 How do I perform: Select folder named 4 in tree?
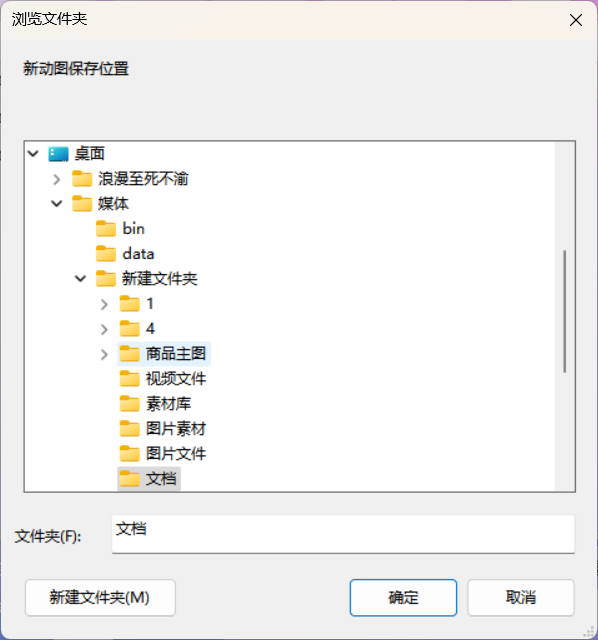(138, 329)
